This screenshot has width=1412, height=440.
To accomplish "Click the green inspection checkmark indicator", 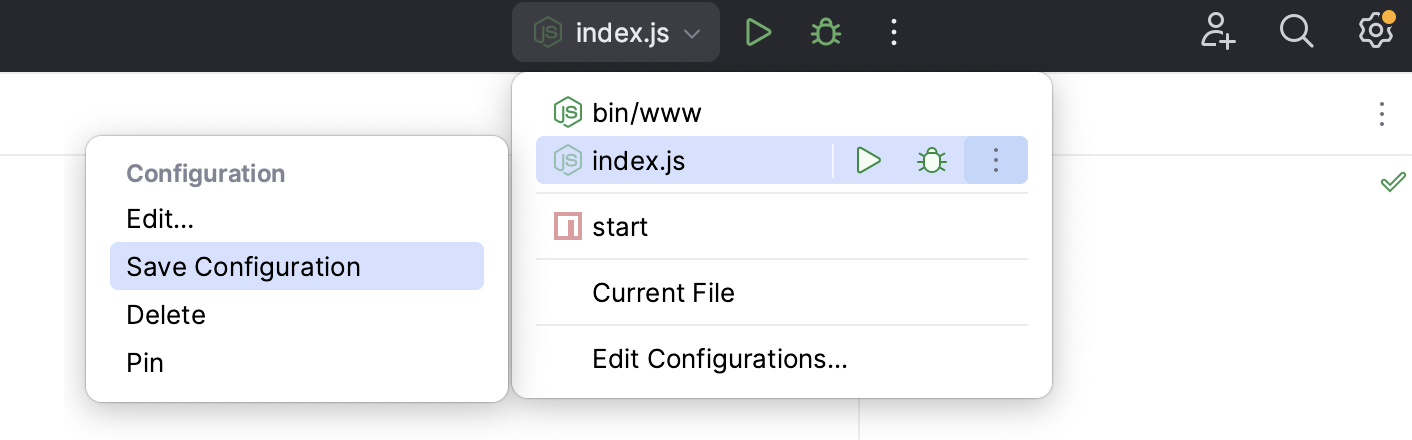I will click(1392, 183).
